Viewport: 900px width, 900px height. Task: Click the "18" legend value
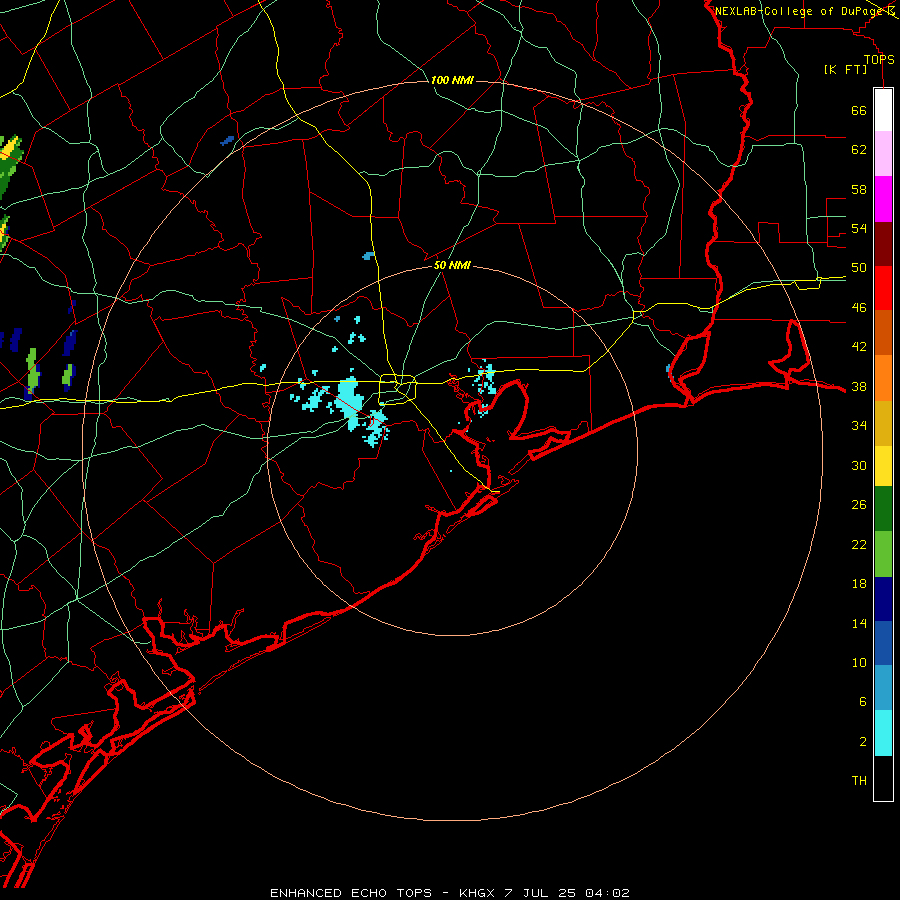point(859,584)
